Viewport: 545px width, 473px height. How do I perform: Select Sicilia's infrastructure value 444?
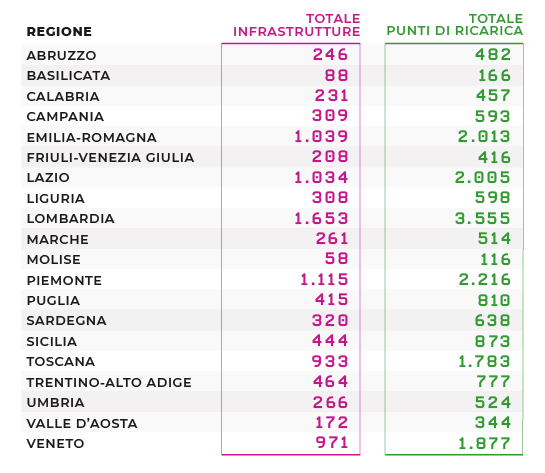330,341
